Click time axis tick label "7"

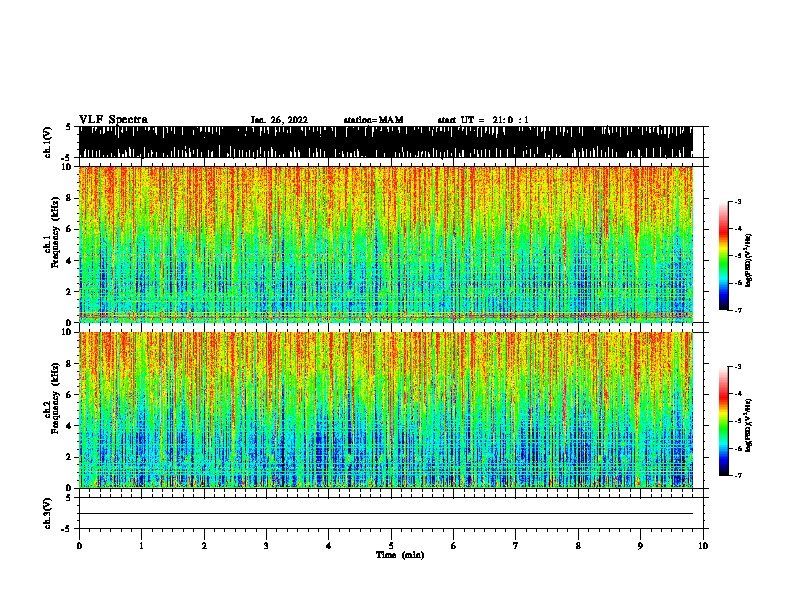point(516,546)
